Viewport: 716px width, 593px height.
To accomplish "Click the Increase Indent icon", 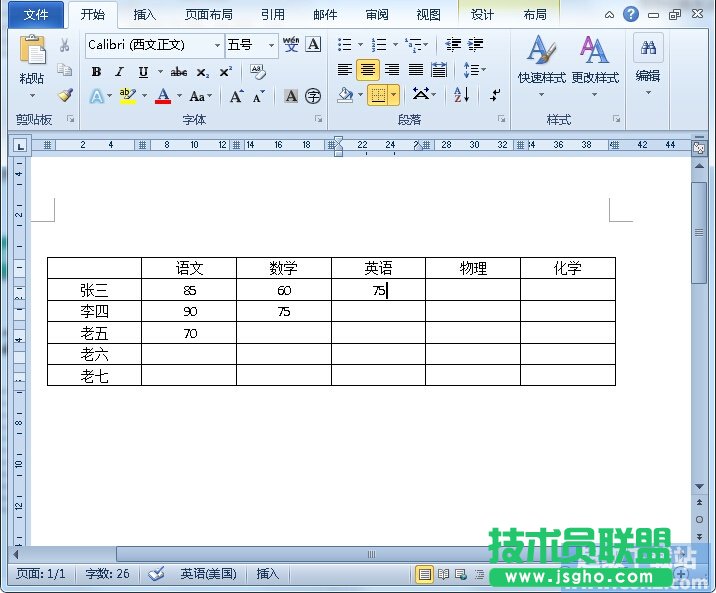I will coord(475,45).
